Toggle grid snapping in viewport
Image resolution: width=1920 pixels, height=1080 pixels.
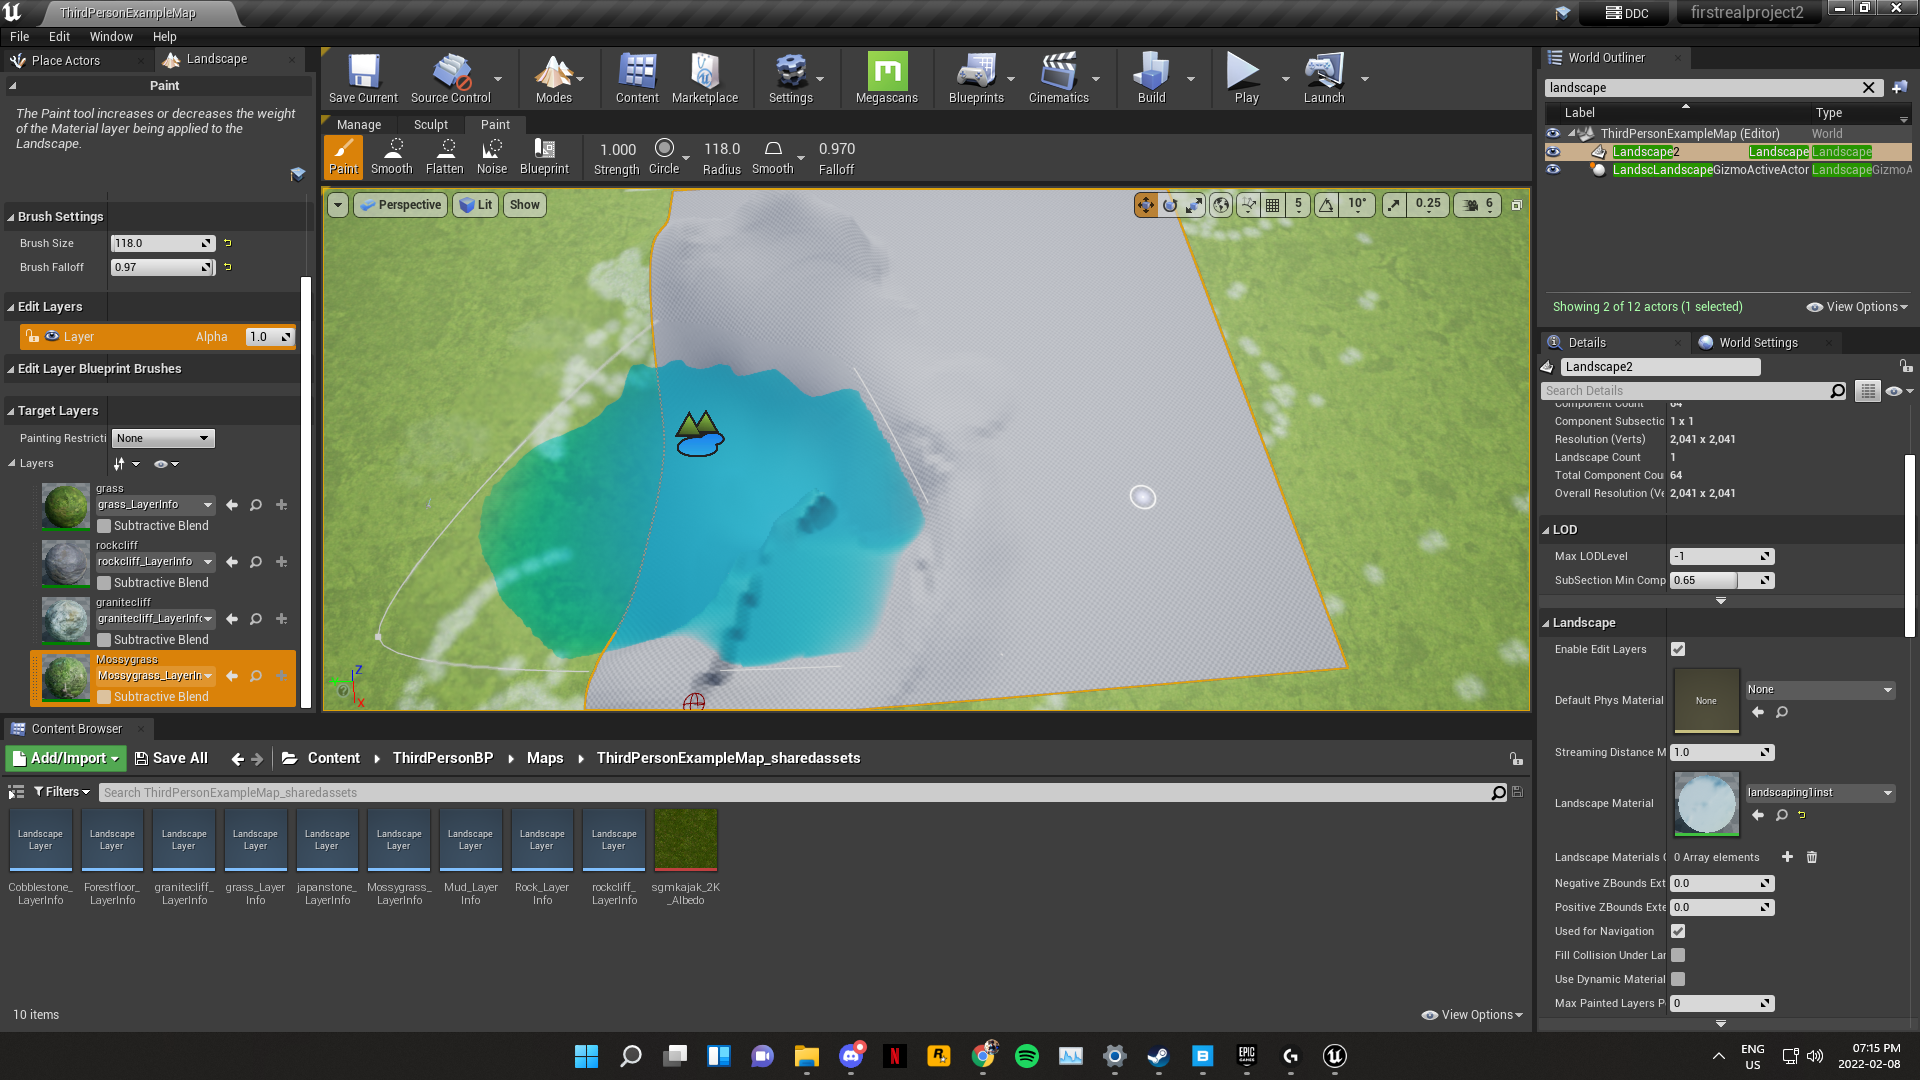1272,205
